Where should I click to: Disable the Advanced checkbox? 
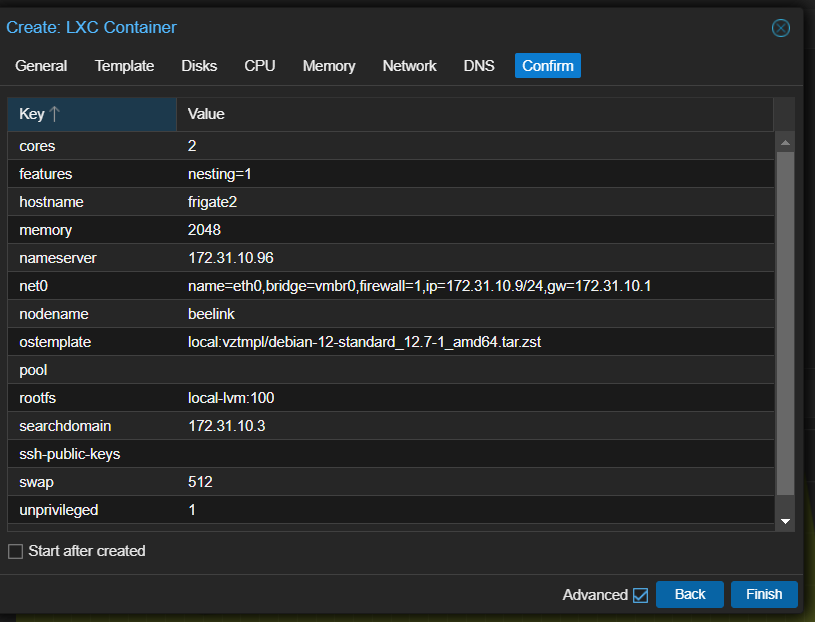point(639,594)
